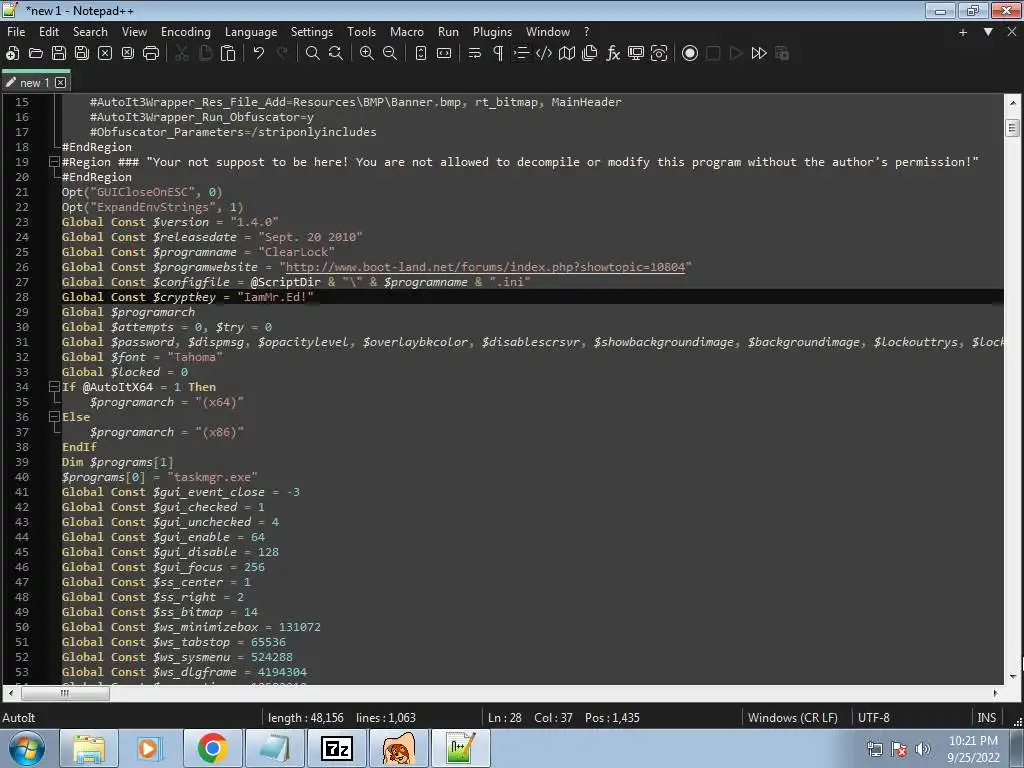This screenshot has width=1024, height=768.
Task: Print the document using the printer icon
Action: tap(151, 54)
